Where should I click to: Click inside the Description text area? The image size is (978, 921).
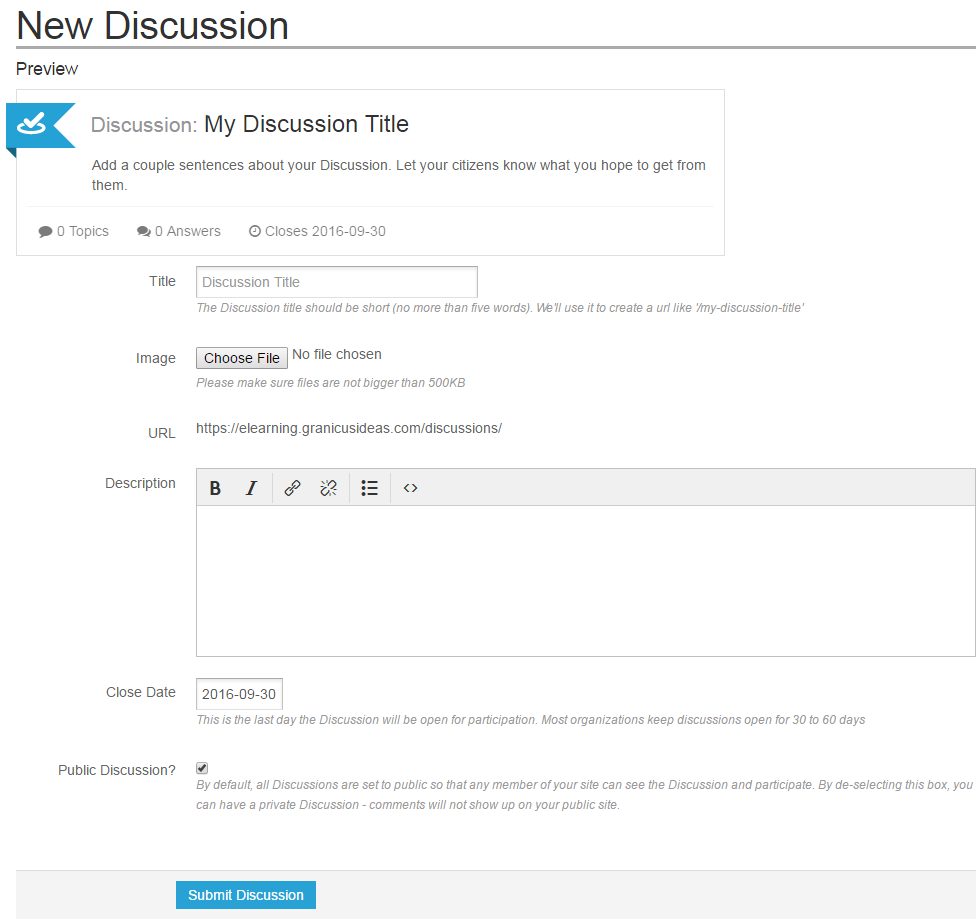(585, 581)
